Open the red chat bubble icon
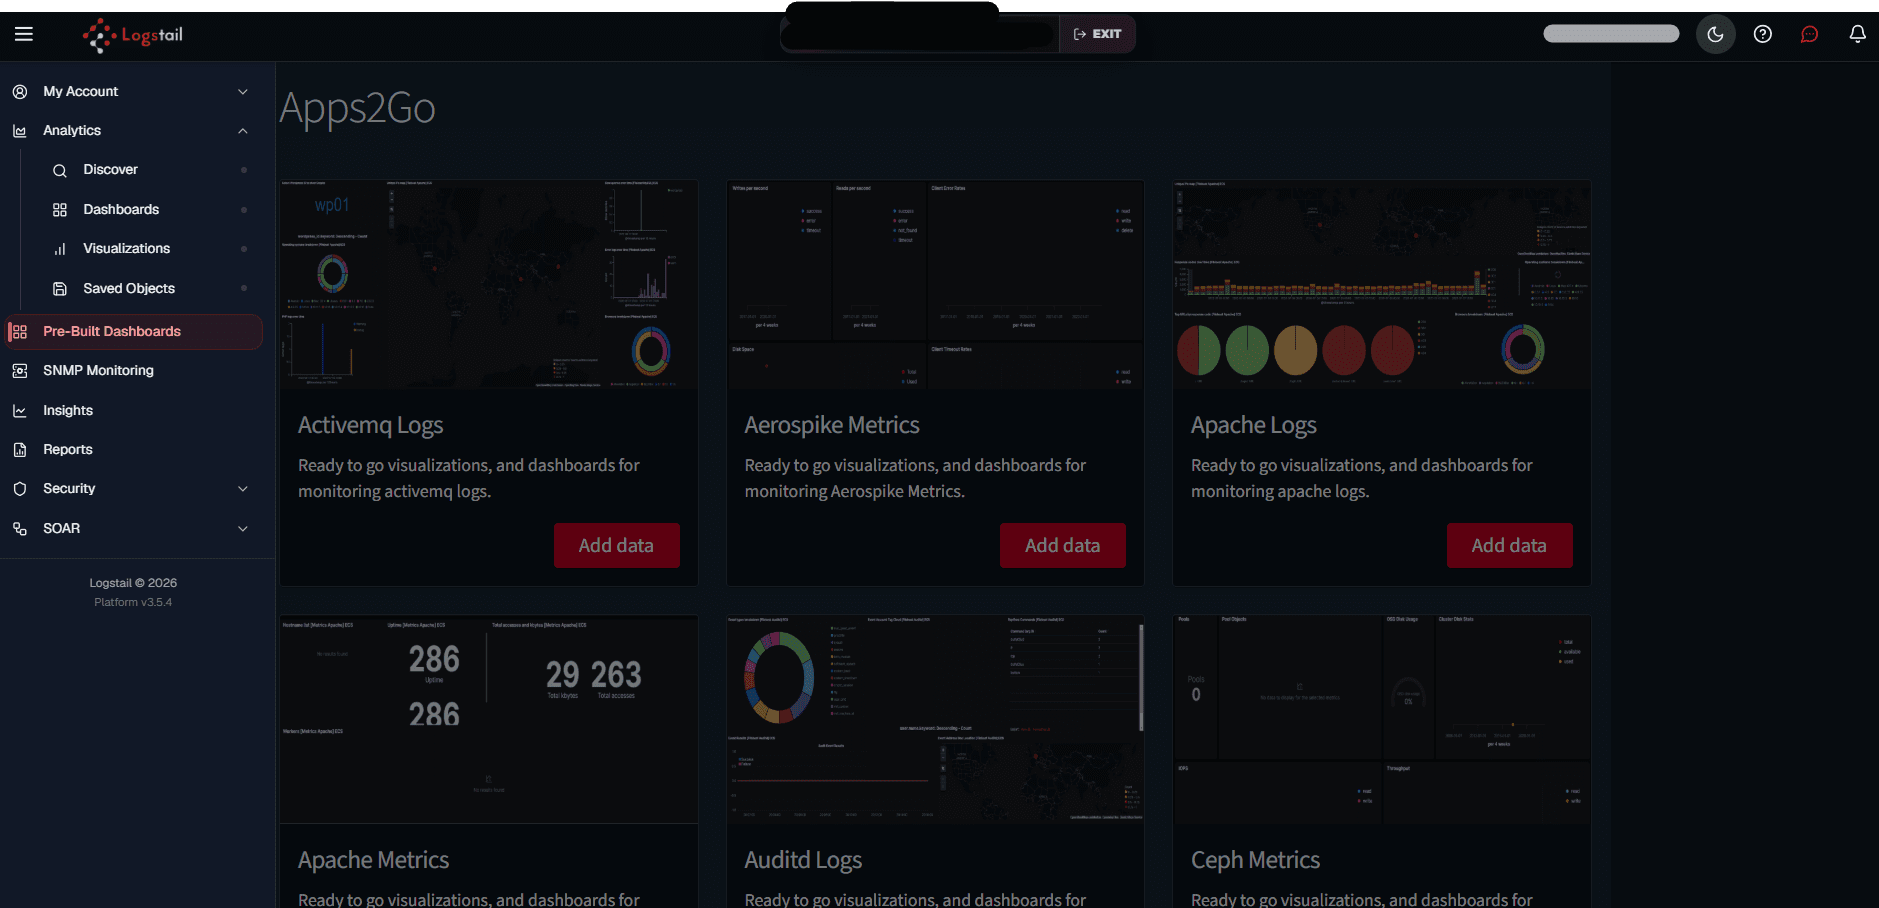 [x=1810, y=34]
